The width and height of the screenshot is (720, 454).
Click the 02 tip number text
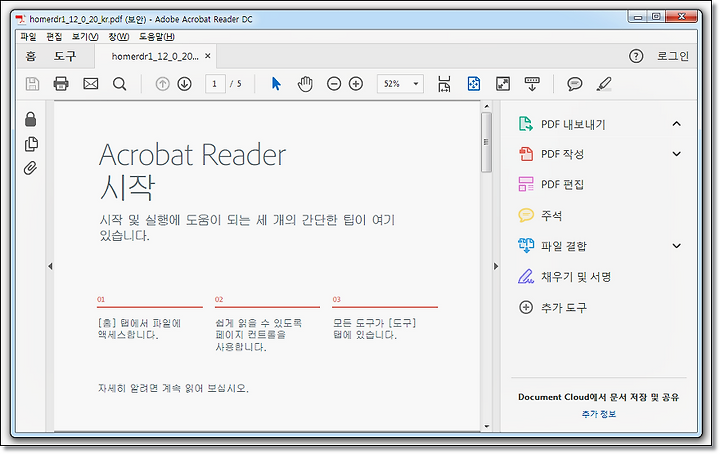tap(219, 299)
